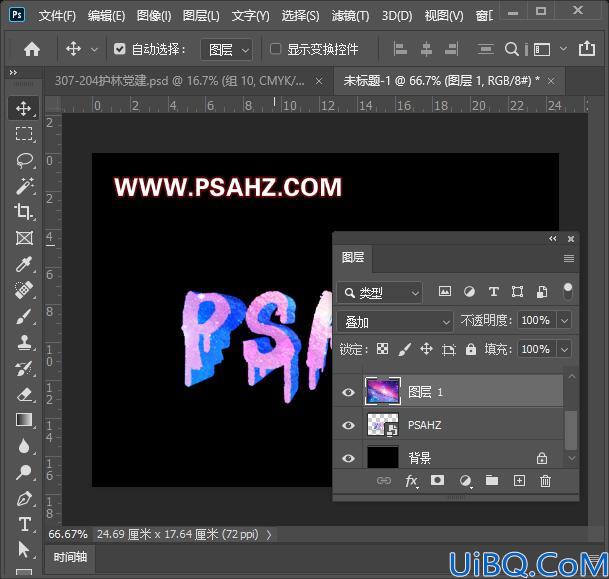Add a layer mask

click(x=437, y=480)
